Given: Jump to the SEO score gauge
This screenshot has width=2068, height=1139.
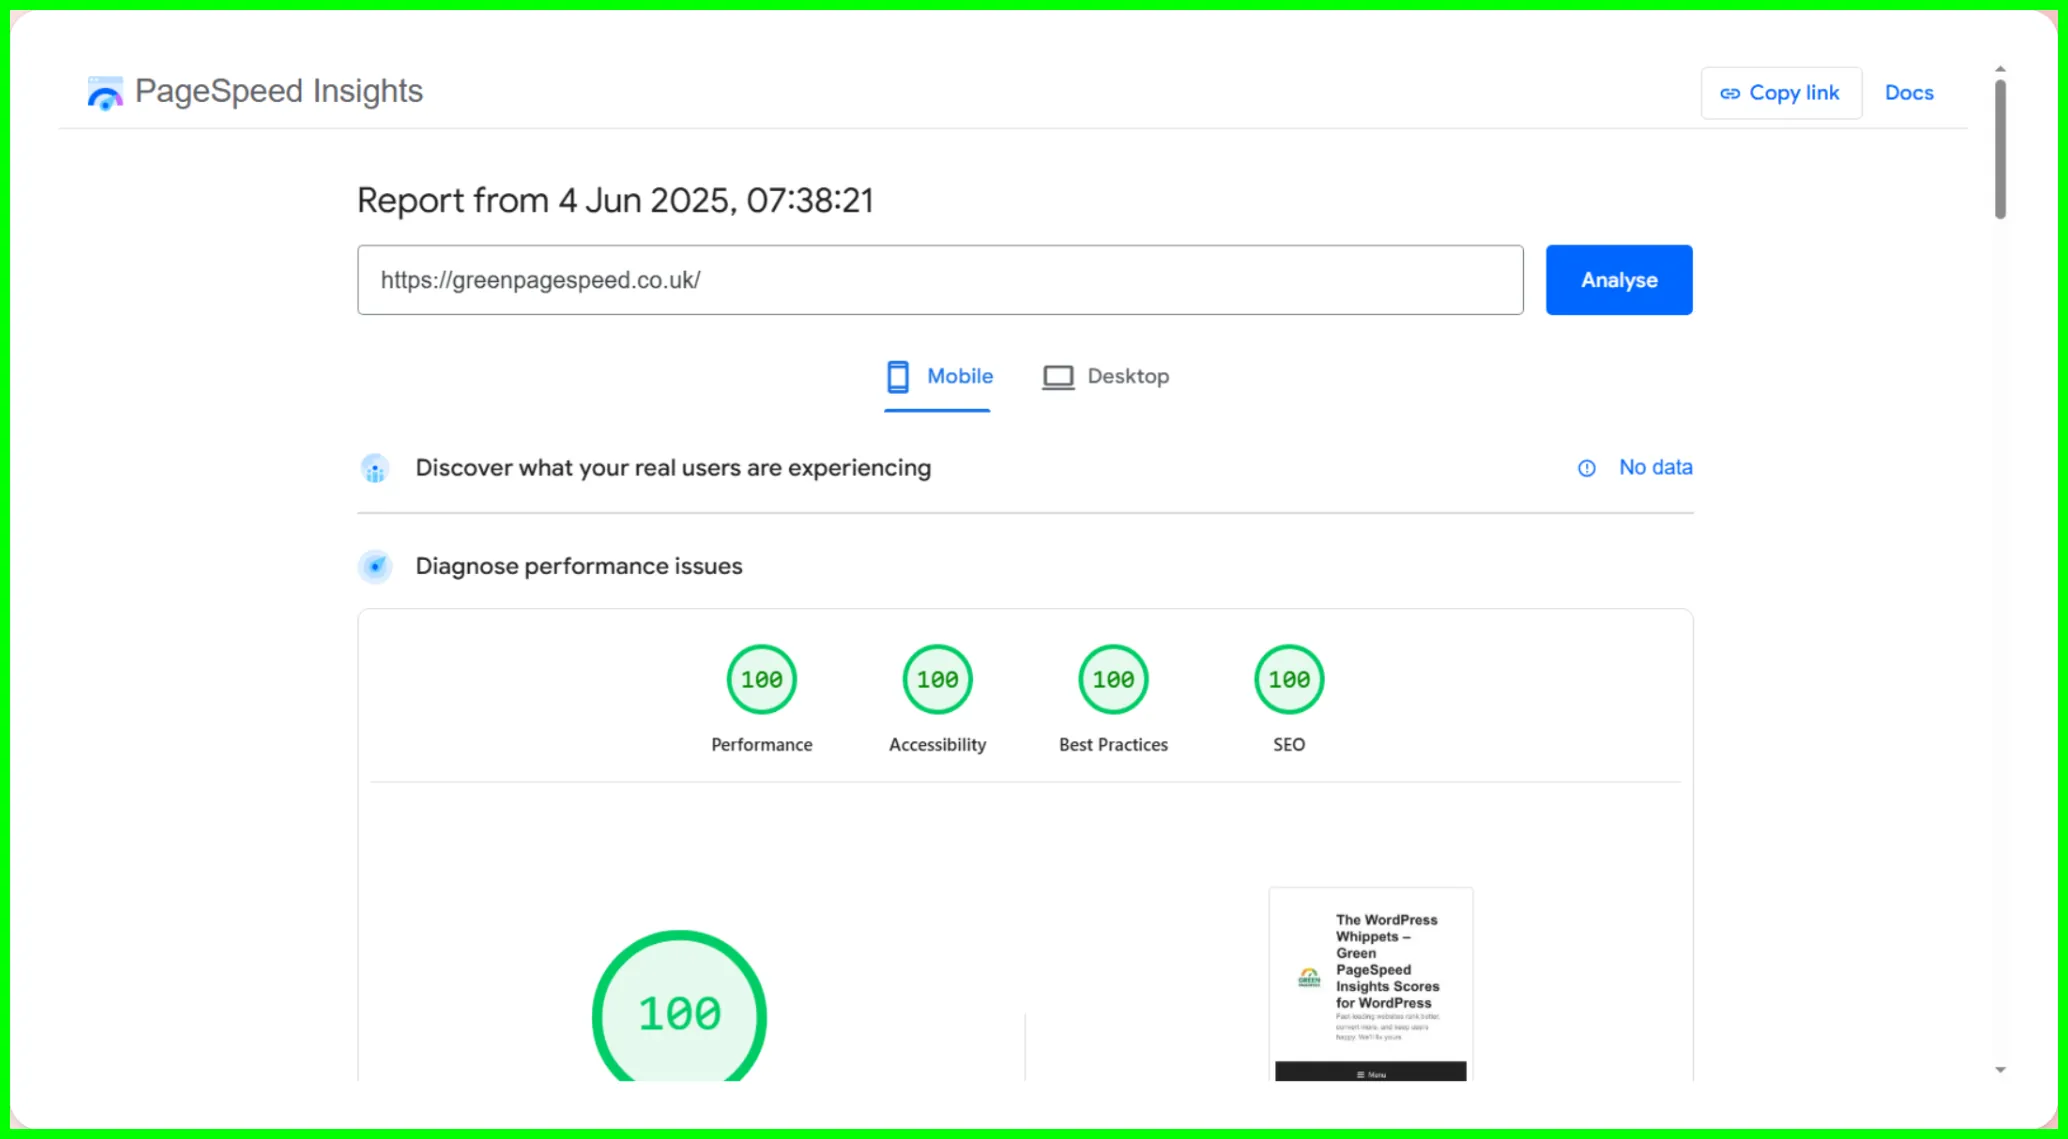Looking at the screenshot, I should point(1288,680).
